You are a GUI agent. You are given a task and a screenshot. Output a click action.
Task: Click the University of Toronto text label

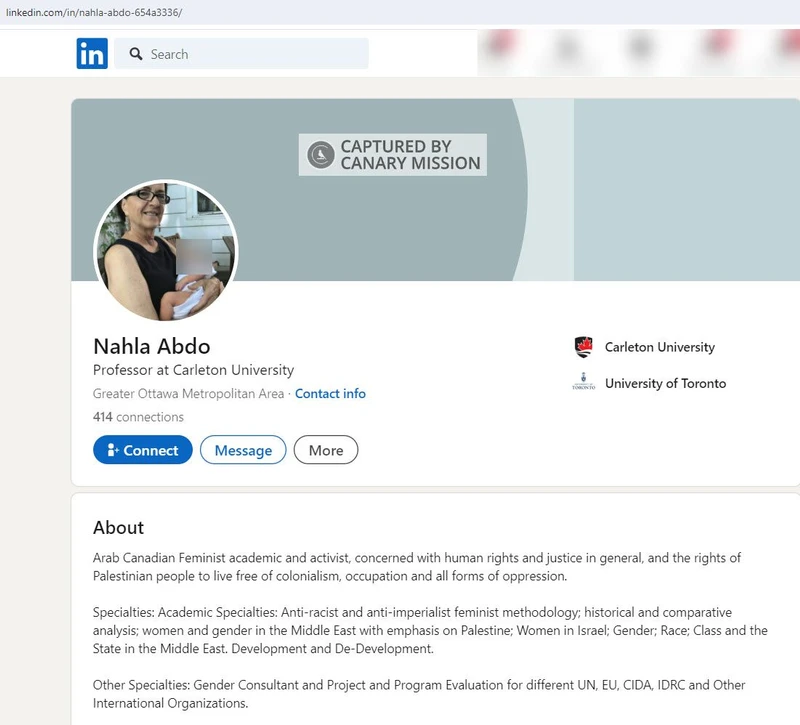(666, 383)
